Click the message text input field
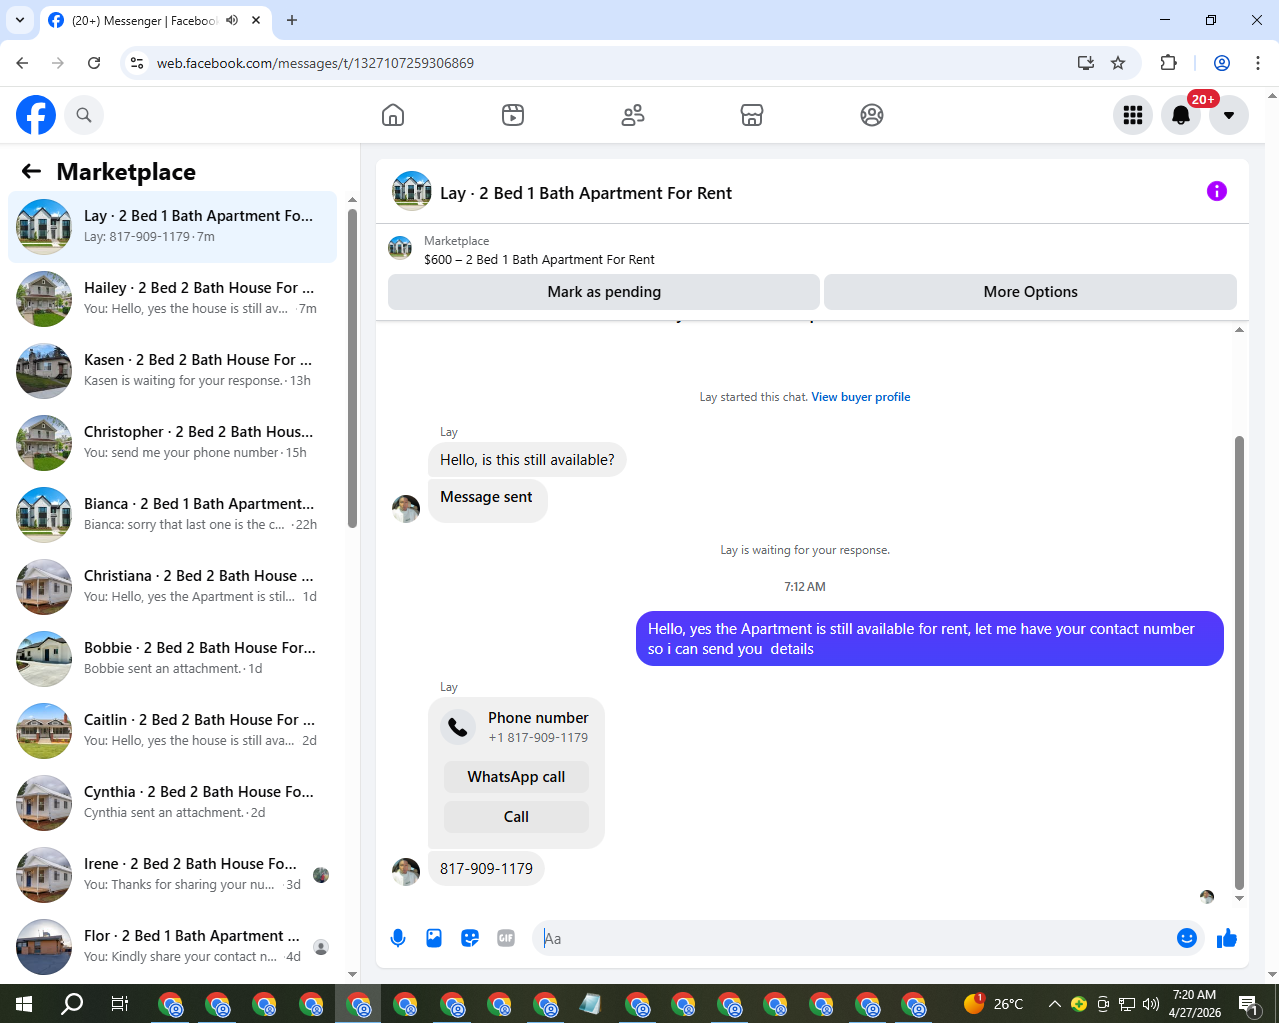 click(x=855, y=938)
